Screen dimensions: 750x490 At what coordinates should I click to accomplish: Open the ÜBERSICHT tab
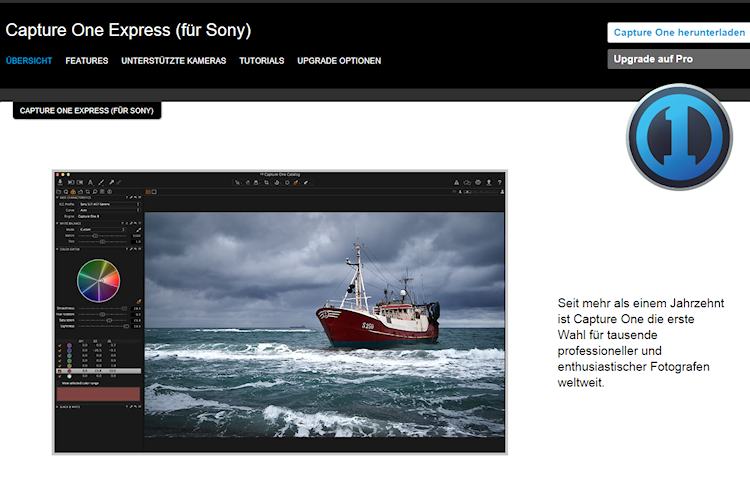coord(29,61)
